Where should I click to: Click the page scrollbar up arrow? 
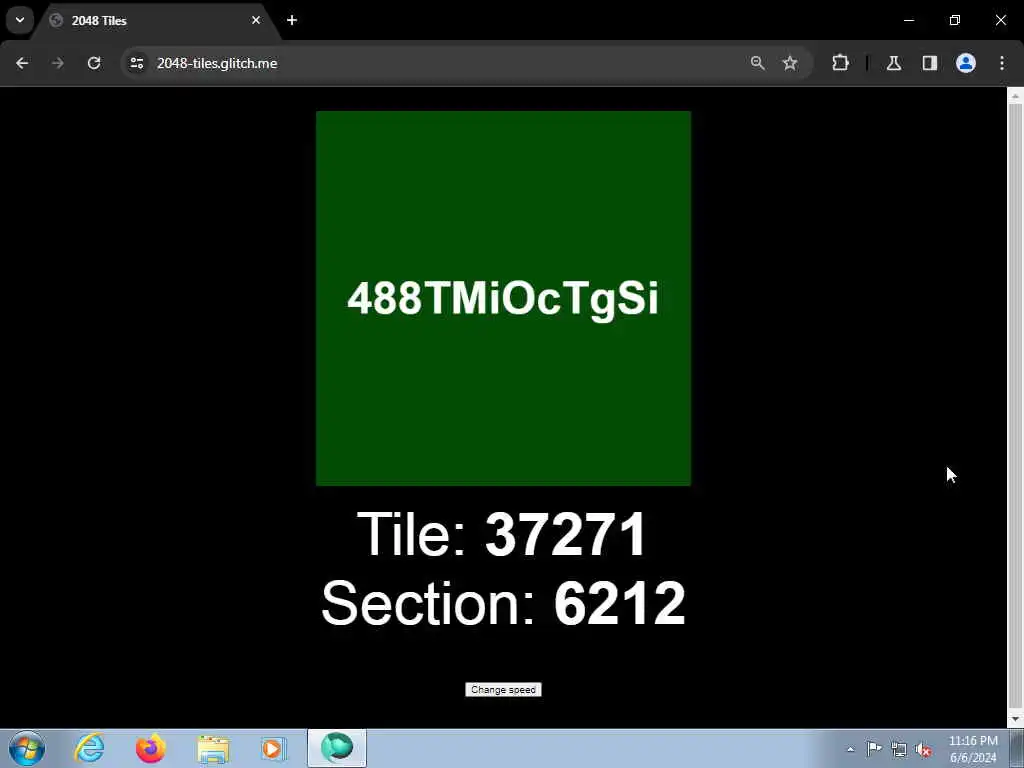(x=1015, y=96)
